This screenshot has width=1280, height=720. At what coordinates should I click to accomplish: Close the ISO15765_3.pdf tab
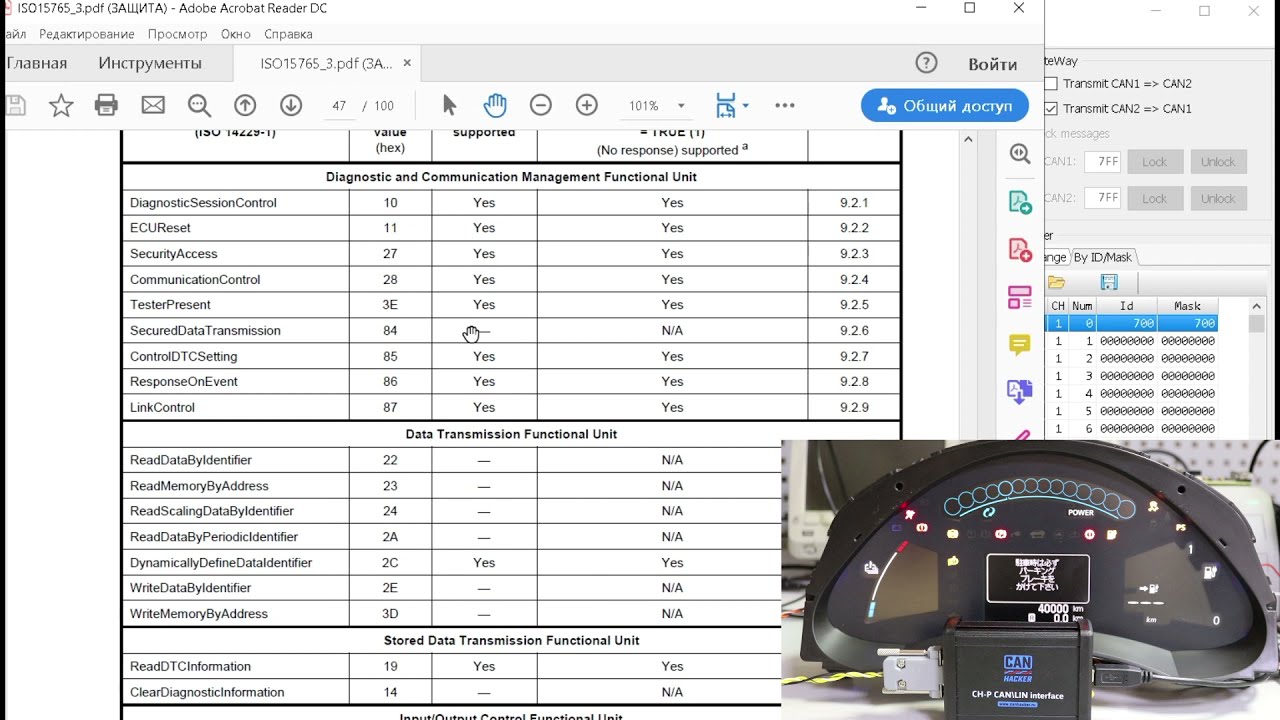pos(407,63)
